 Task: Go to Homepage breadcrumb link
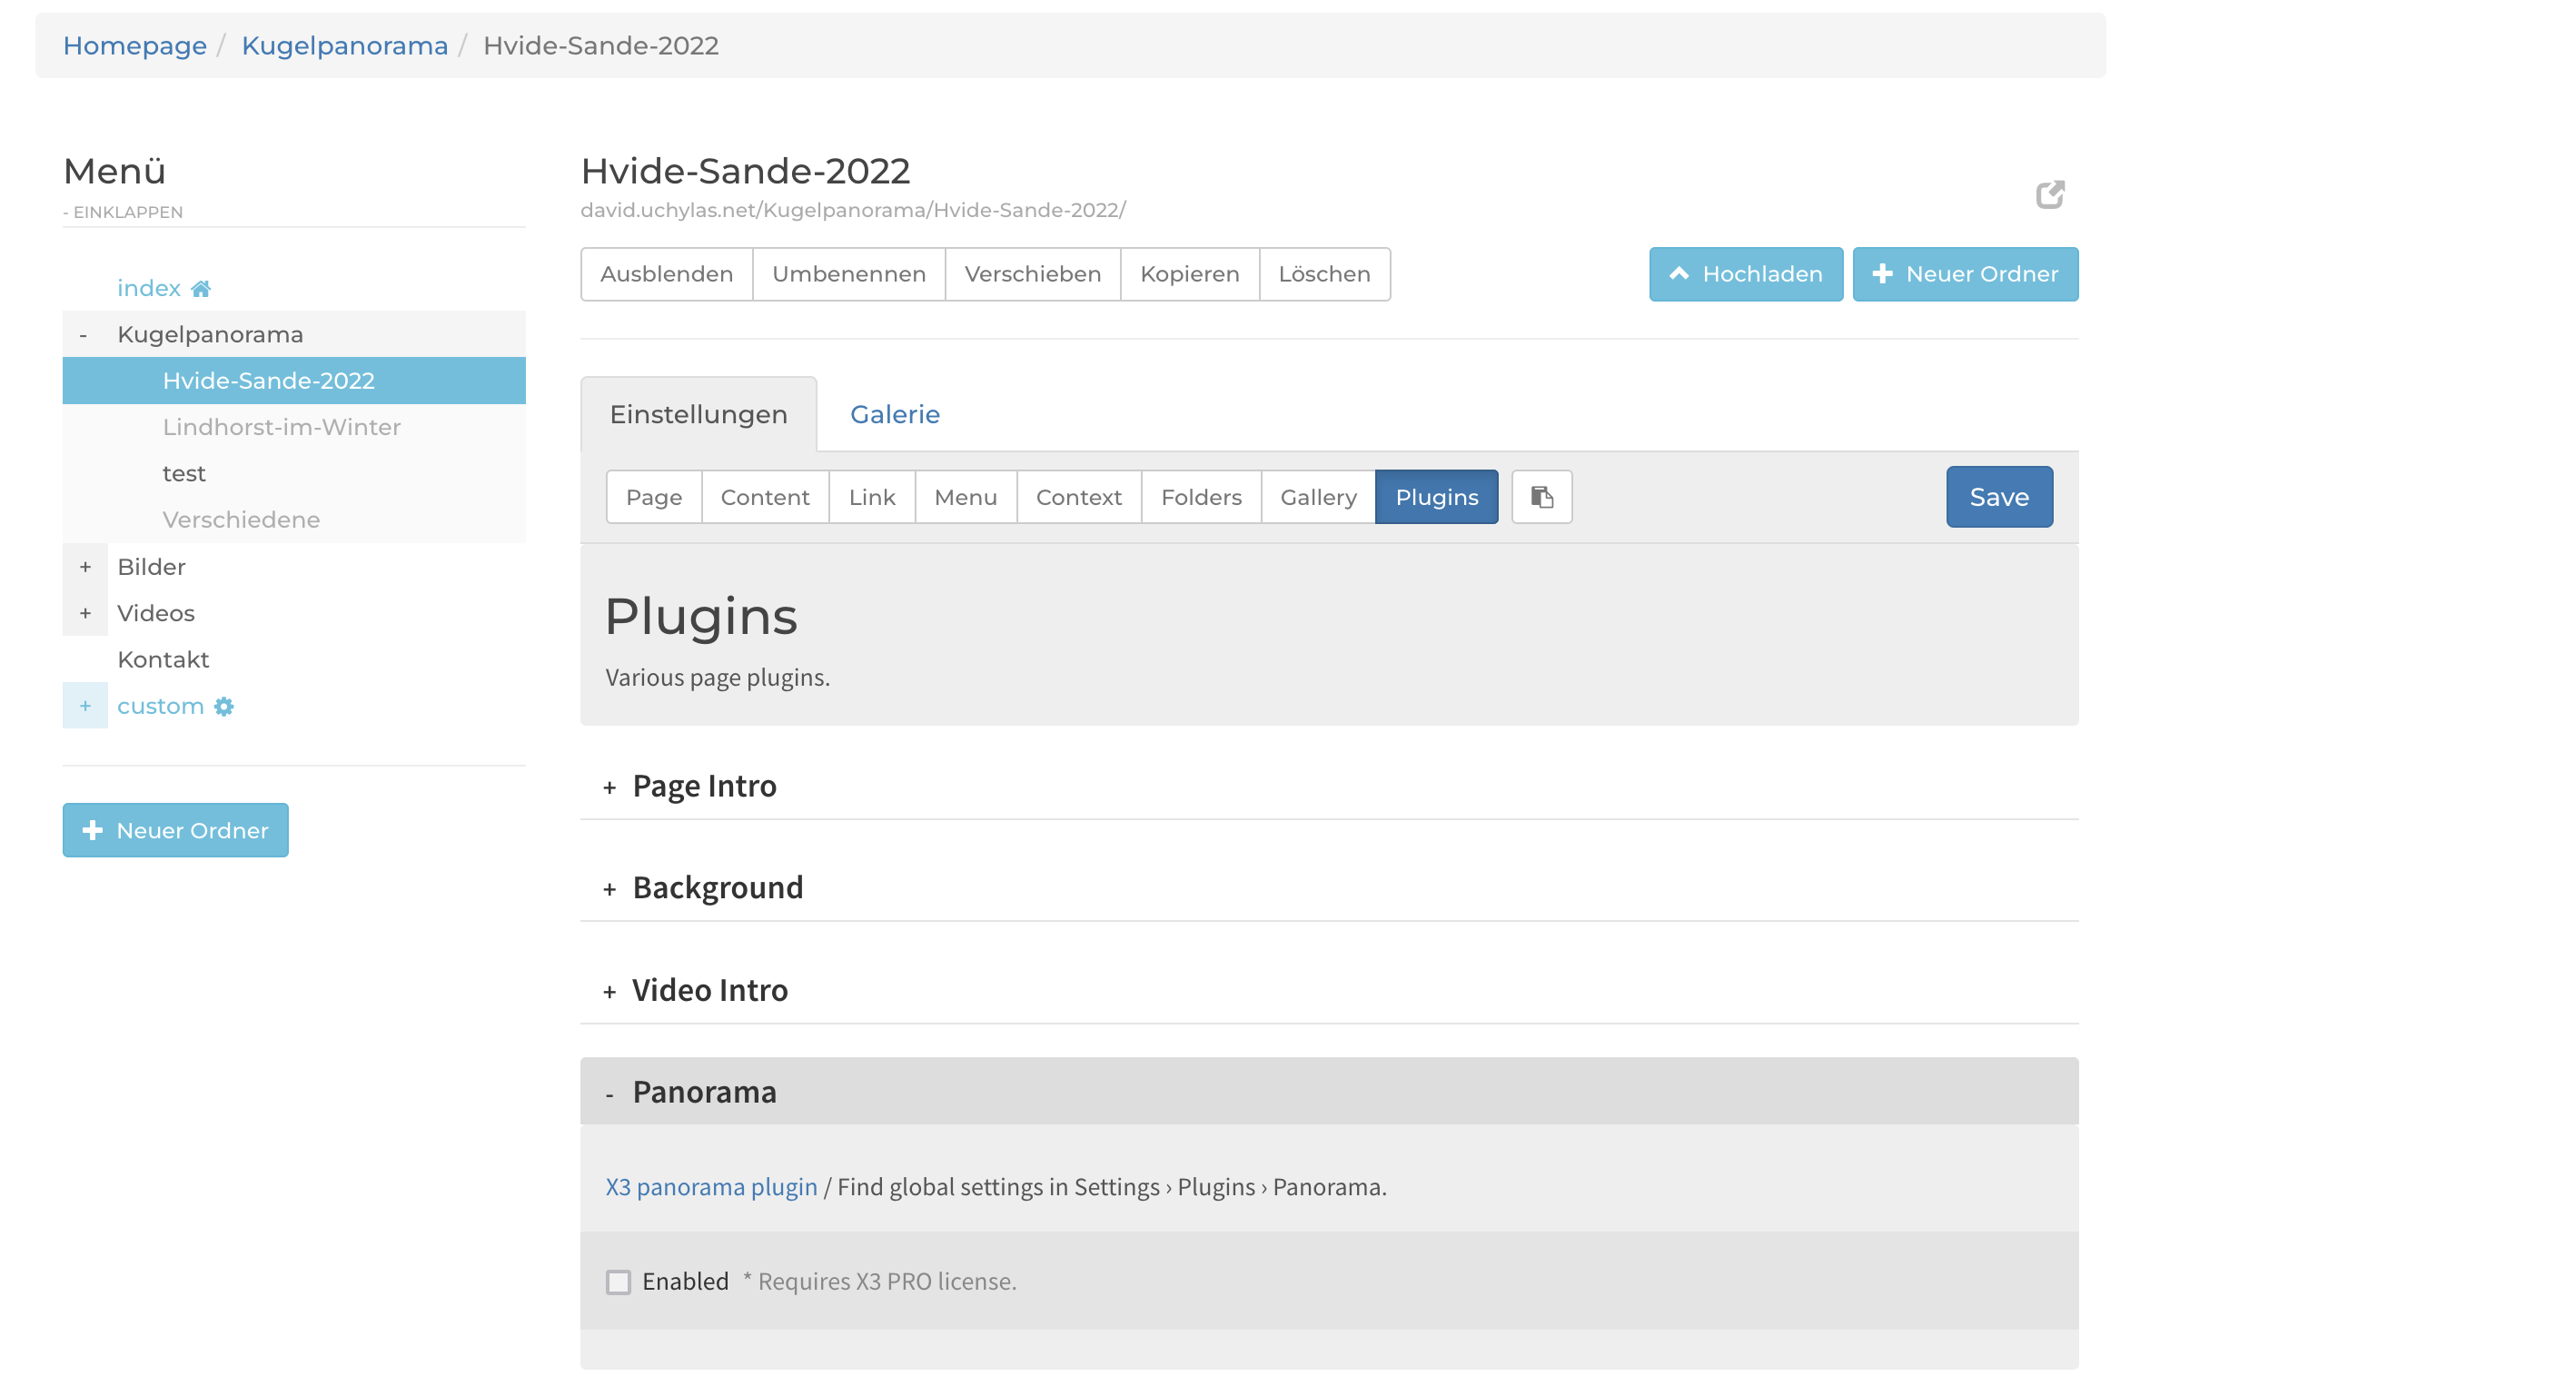(135, 45)
